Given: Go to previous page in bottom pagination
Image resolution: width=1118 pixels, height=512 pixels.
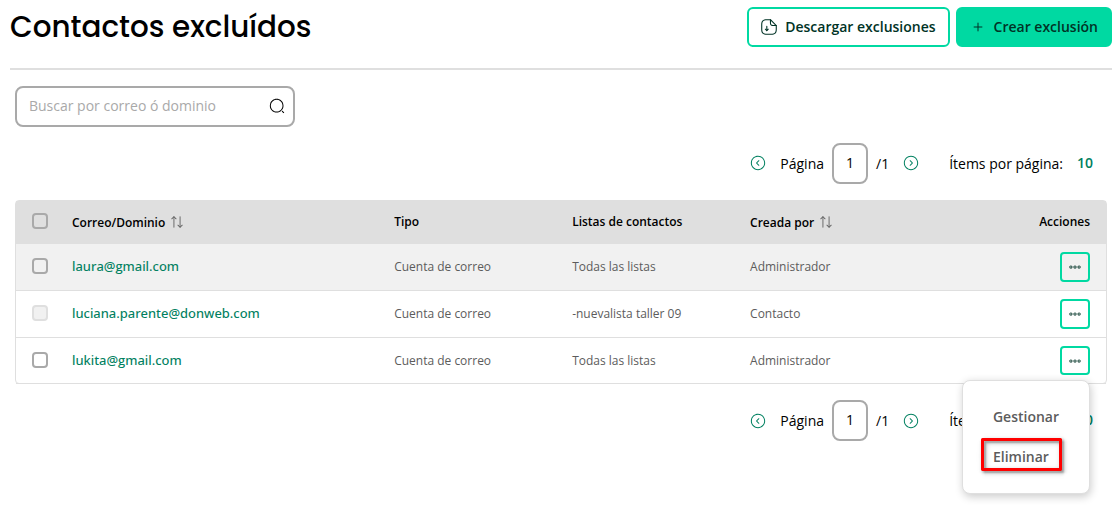Looking at the screenshot, I should point(758,421).
